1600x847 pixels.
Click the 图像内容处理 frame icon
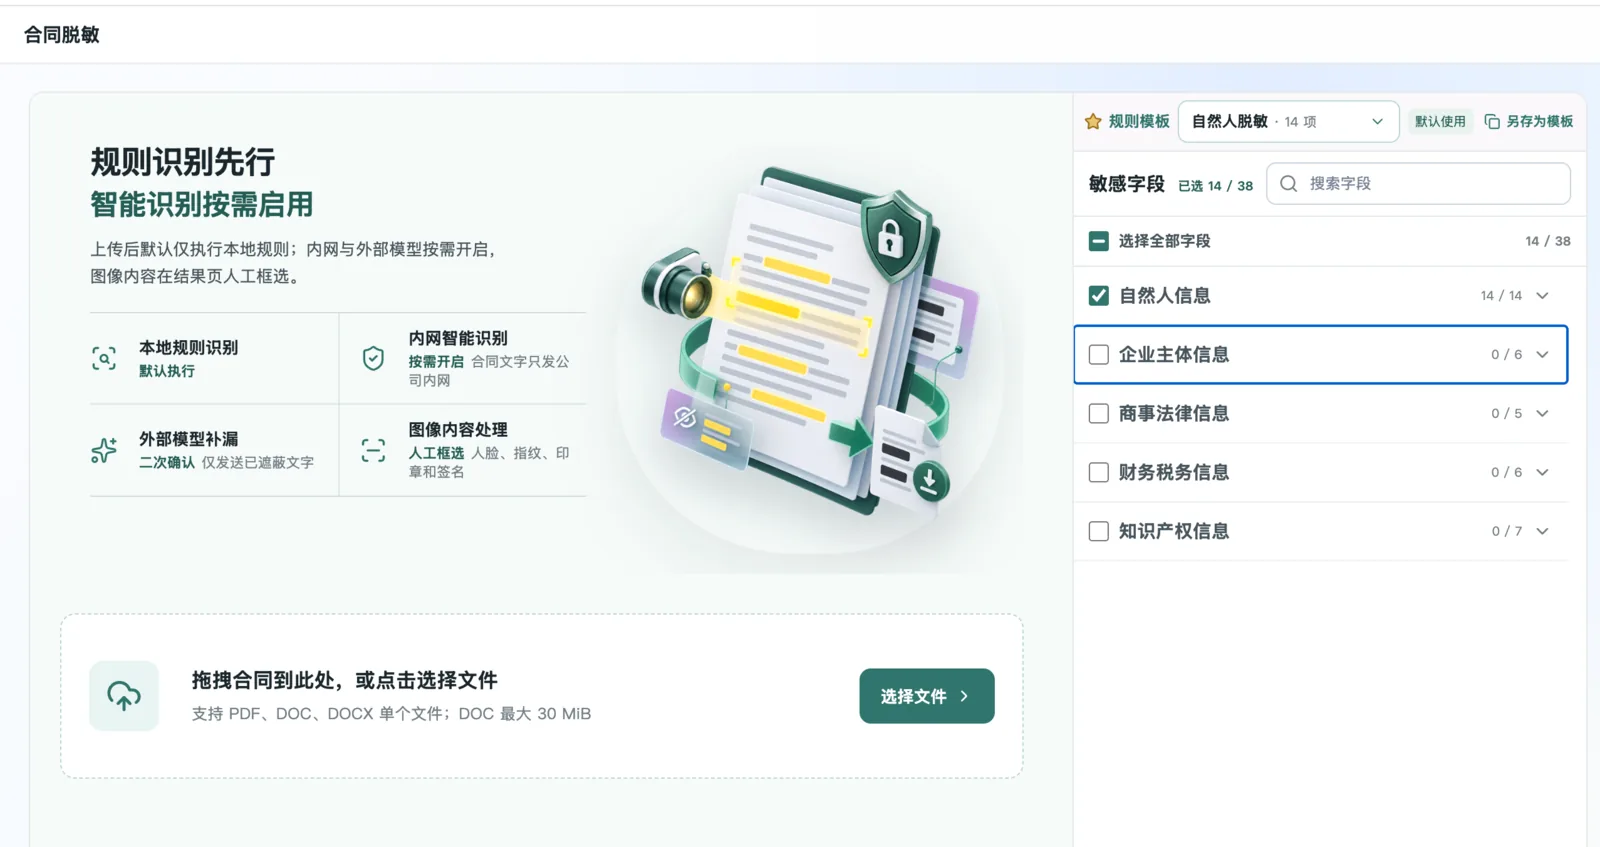pyautogui.click(x=373, y=450)
